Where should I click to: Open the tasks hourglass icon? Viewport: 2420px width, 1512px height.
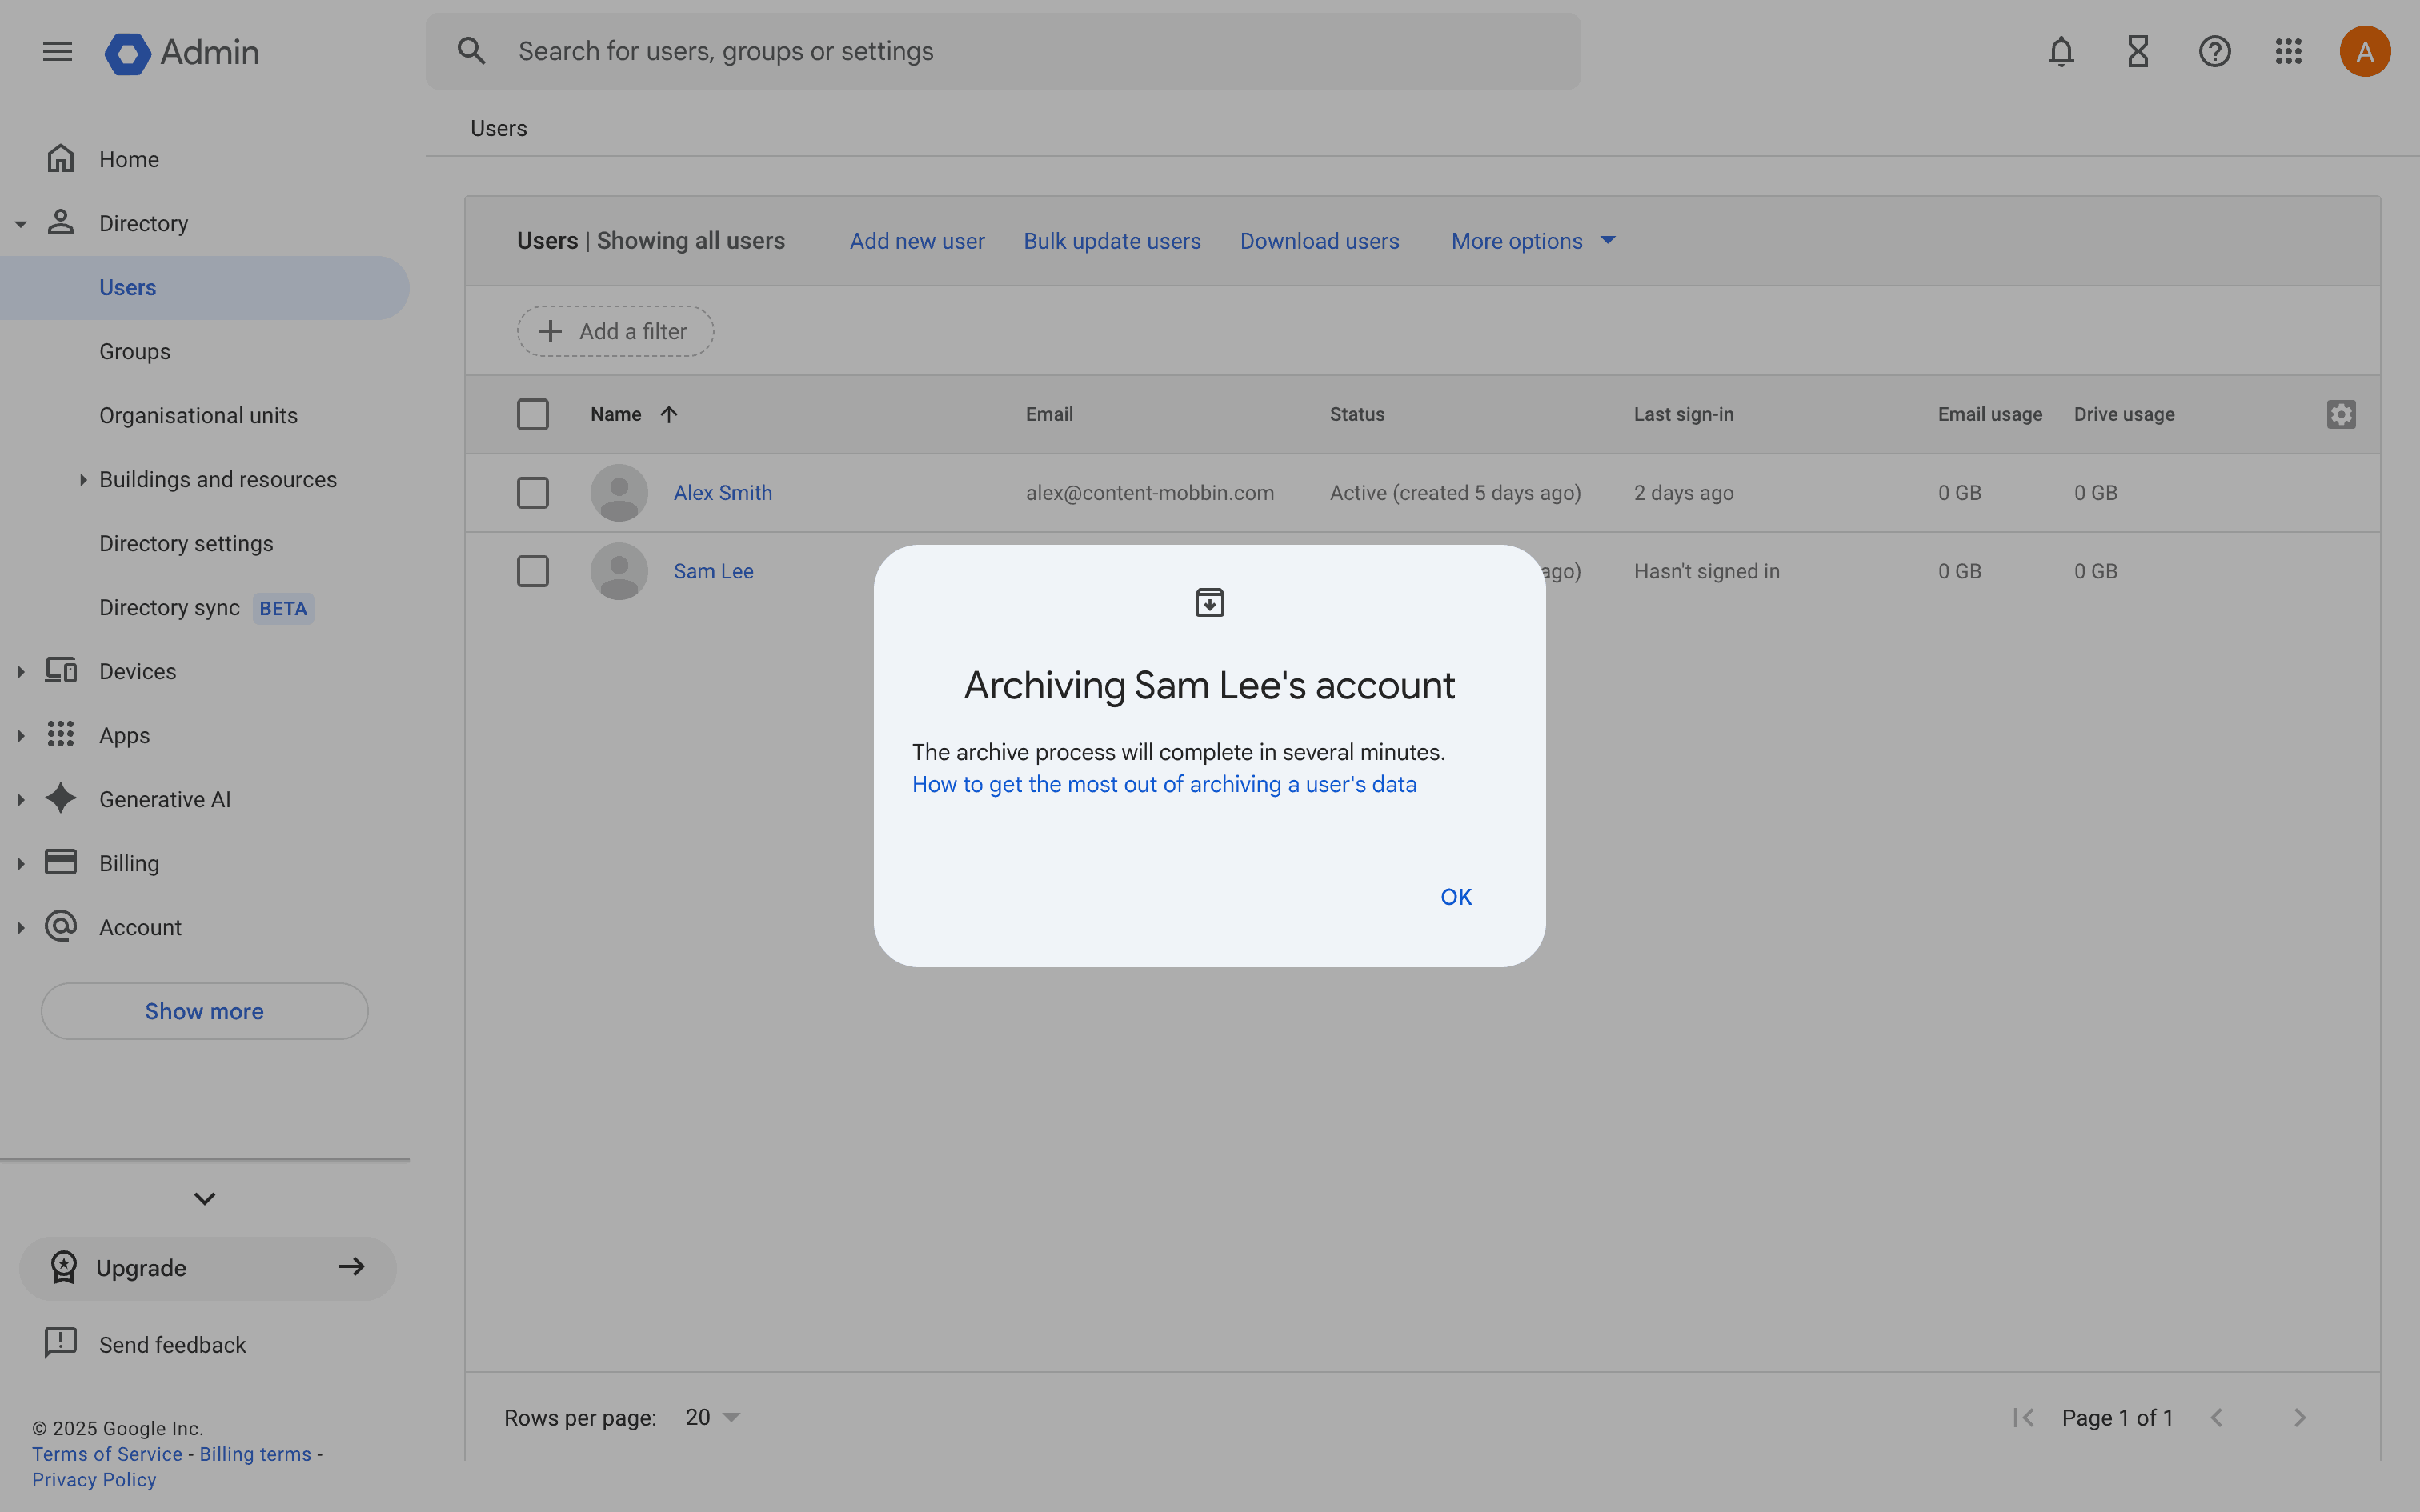tap(2137, 51)
